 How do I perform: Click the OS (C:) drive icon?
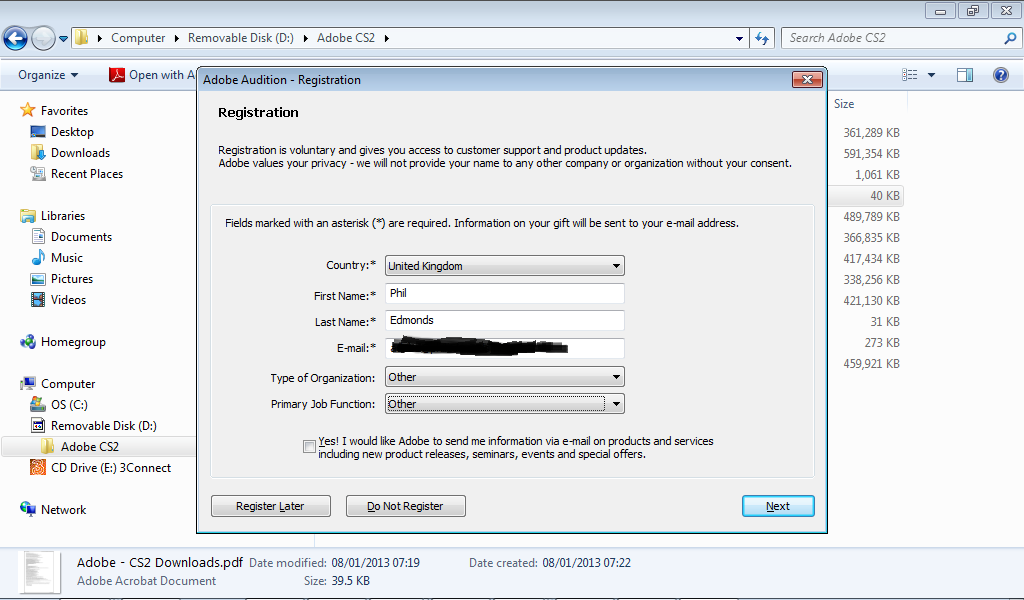[38, 405]
